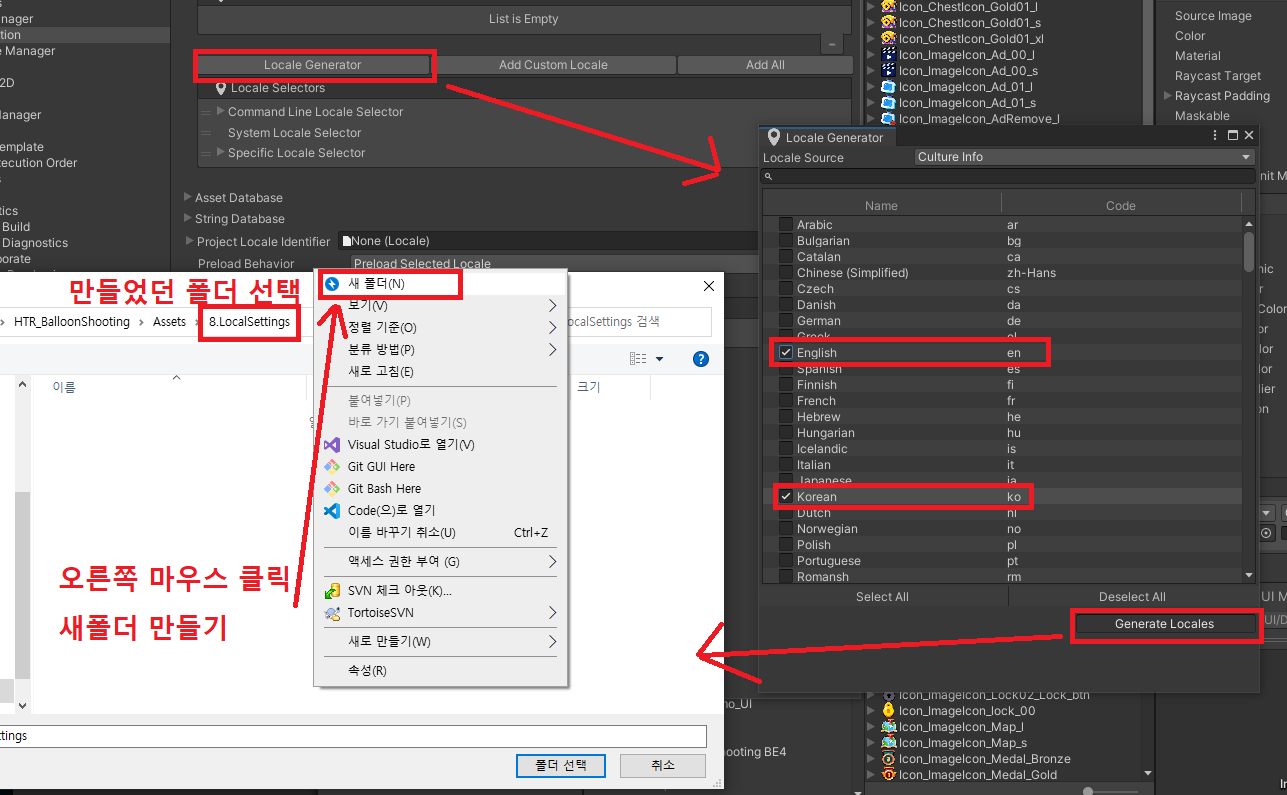The image size is (1287, 795).
Task: Expand Raycast Padding in the Inspector
Action: [x=1167, y=96]
